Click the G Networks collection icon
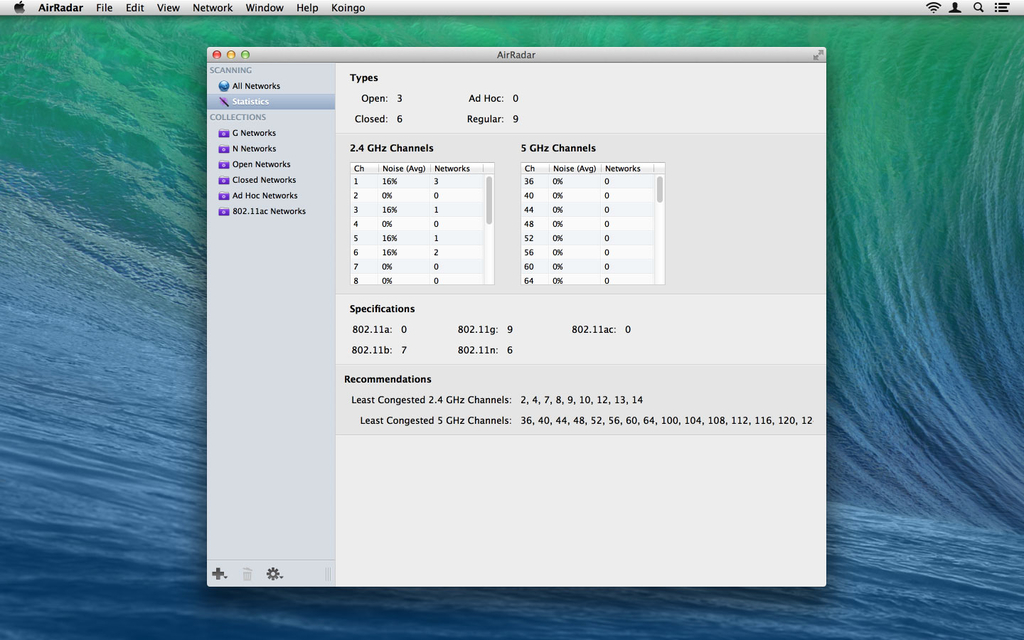Screen dimensions: 1024x640 [224, 133]
